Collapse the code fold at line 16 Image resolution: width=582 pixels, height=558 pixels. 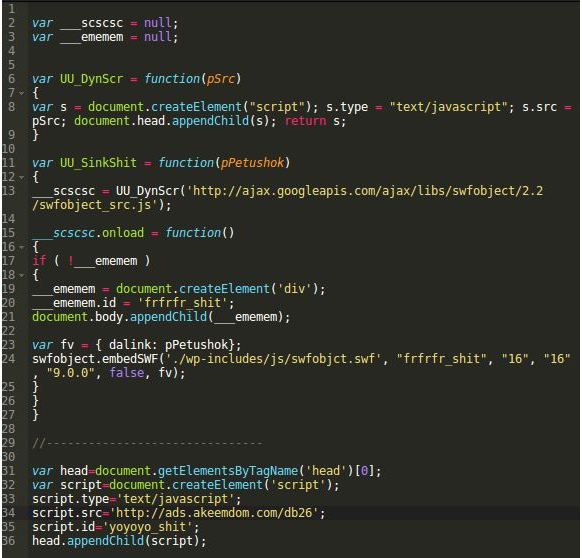(22, 247)
